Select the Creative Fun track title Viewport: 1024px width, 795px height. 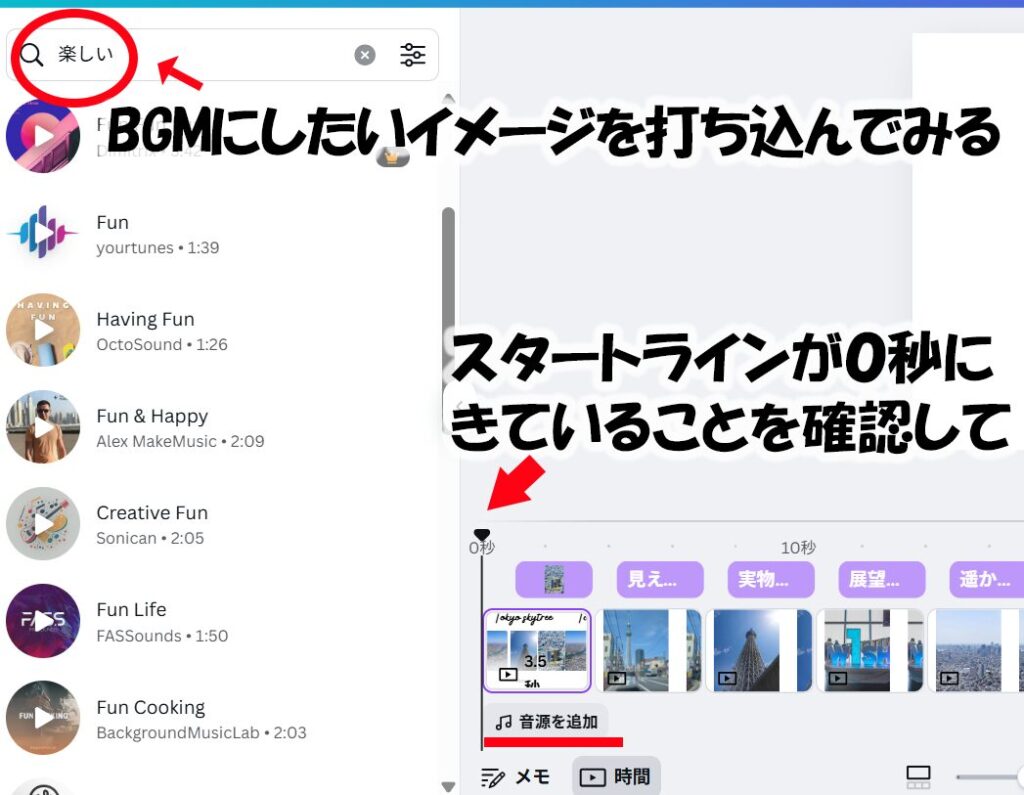tap(152, 513)
